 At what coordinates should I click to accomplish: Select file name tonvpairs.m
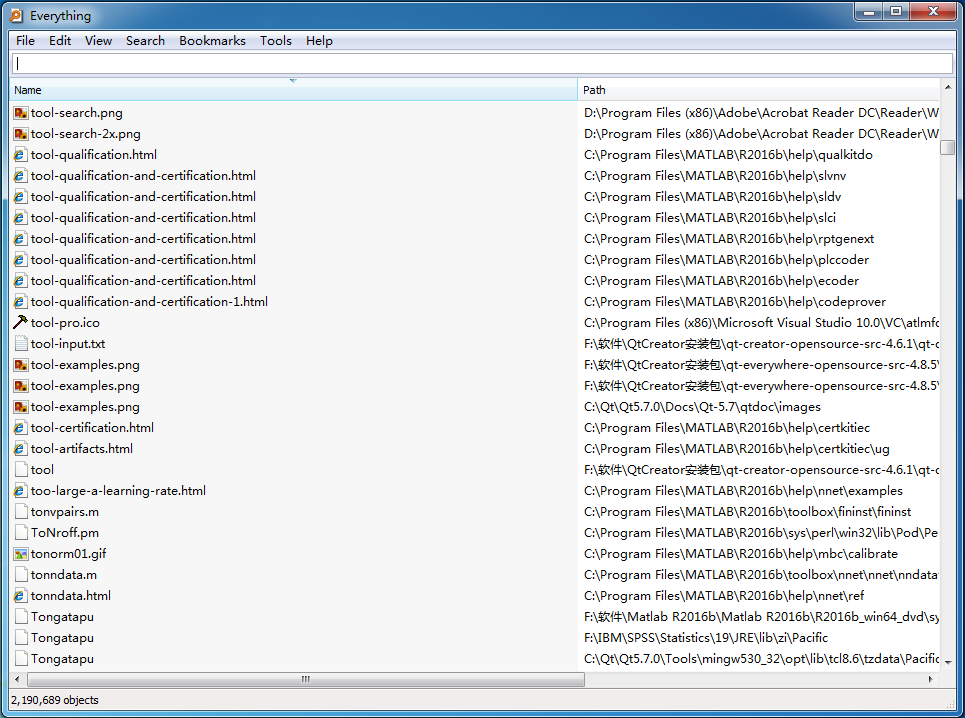point(65,511)
